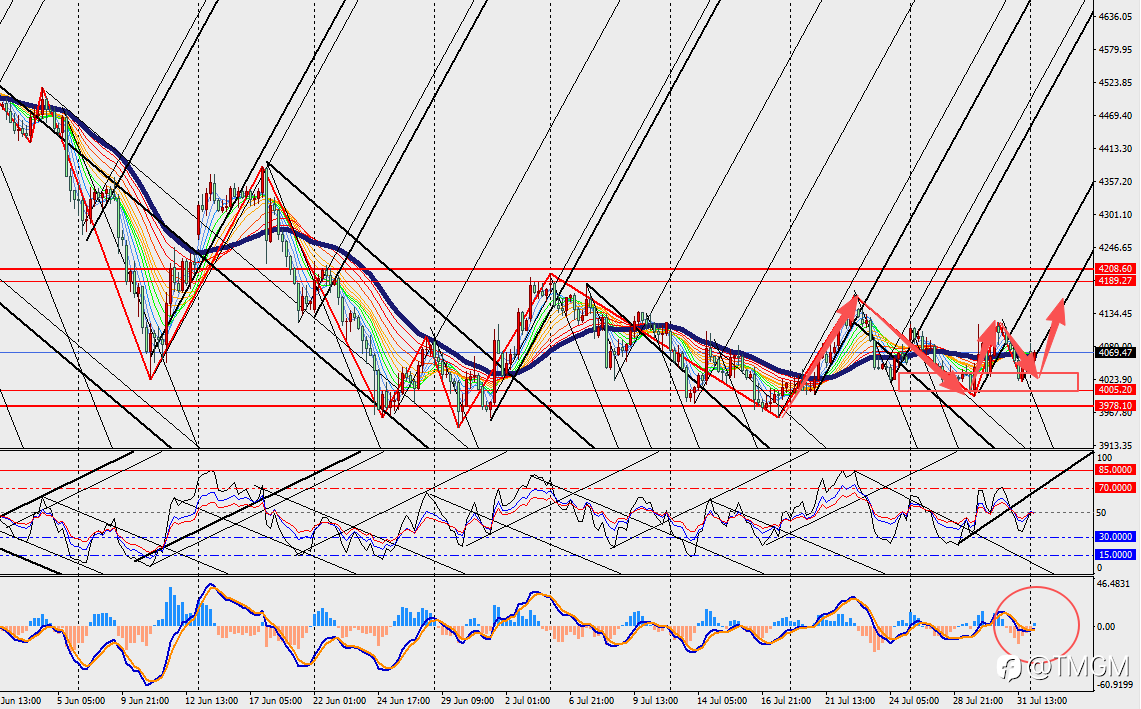Click the 24 Jul 05:00 time label
Screen dimensions: 1141x709
coord(915,701)
